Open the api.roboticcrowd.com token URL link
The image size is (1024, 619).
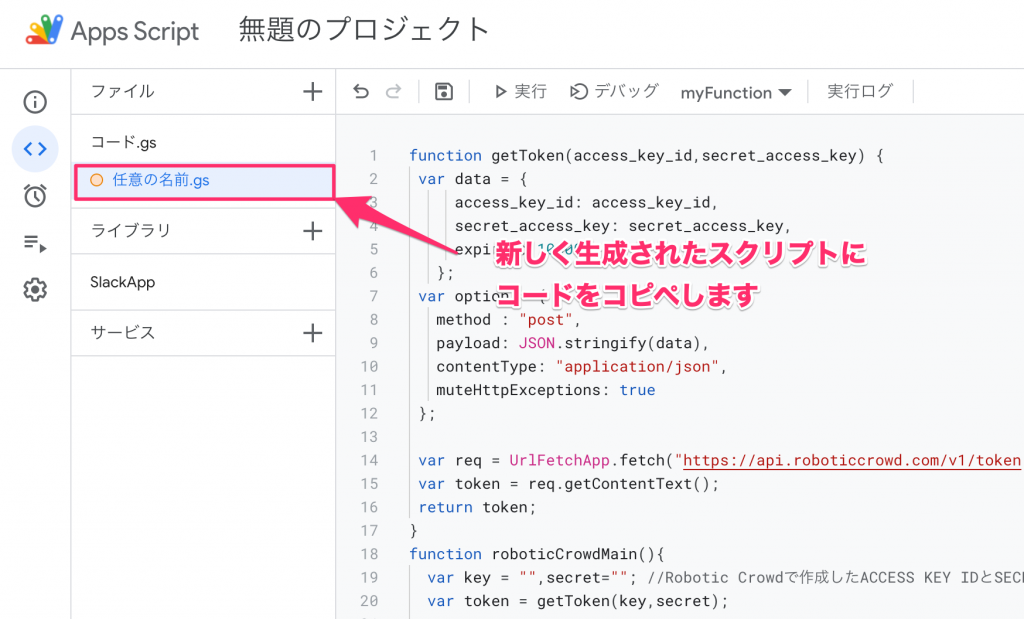(x=852, y=460)
